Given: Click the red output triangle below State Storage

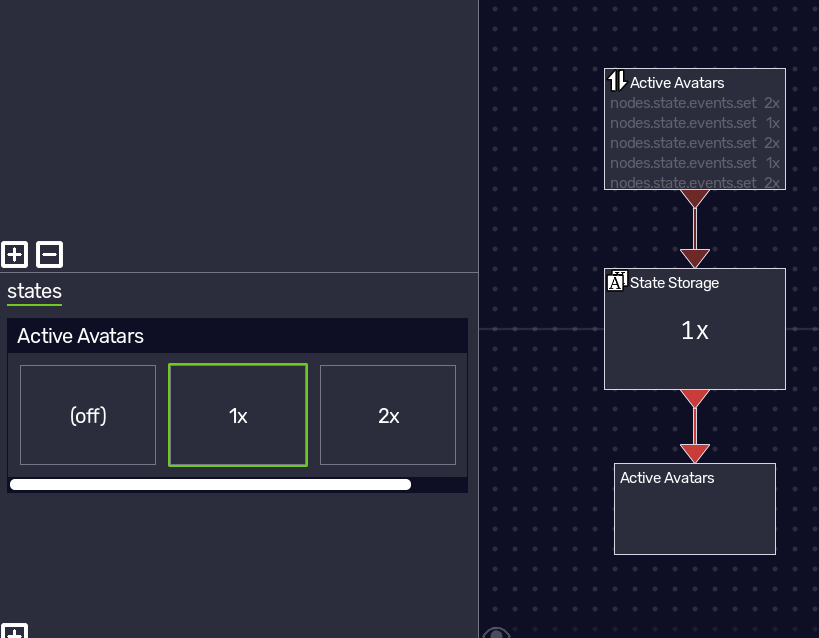Looking at the screenshot, I should tap(695, 399).
